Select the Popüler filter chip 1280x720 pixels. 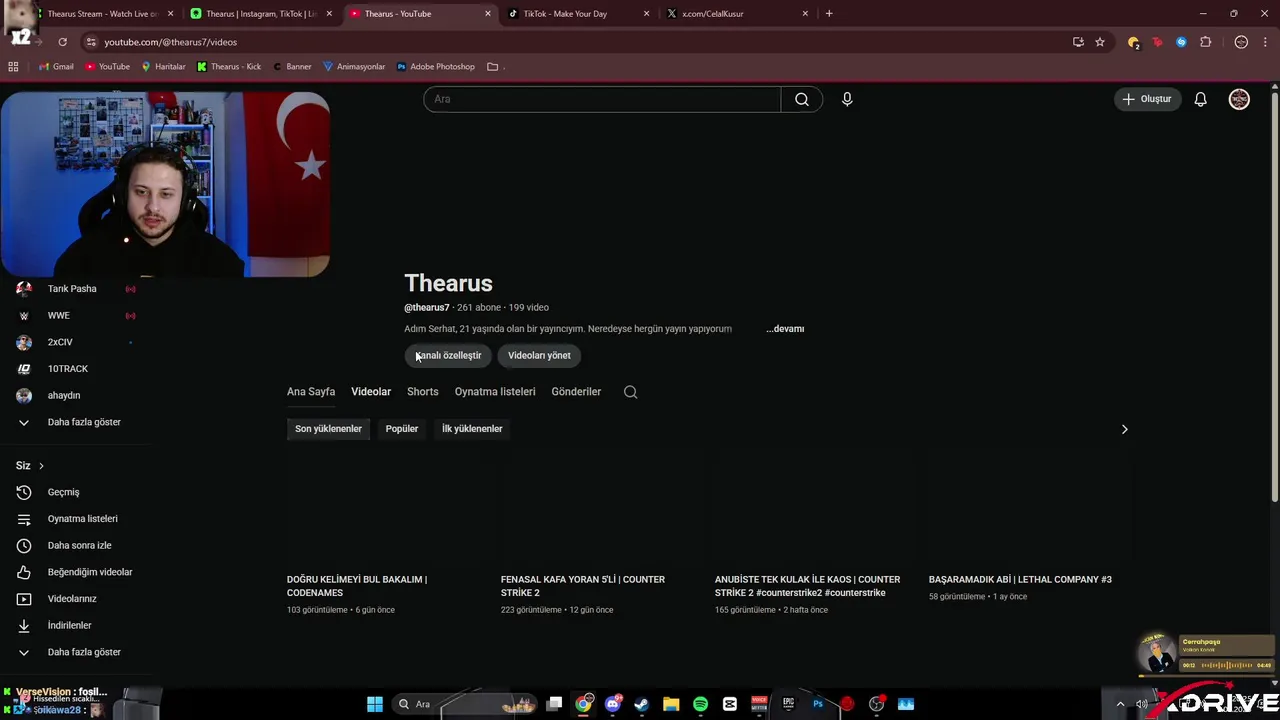click(402, 429)
